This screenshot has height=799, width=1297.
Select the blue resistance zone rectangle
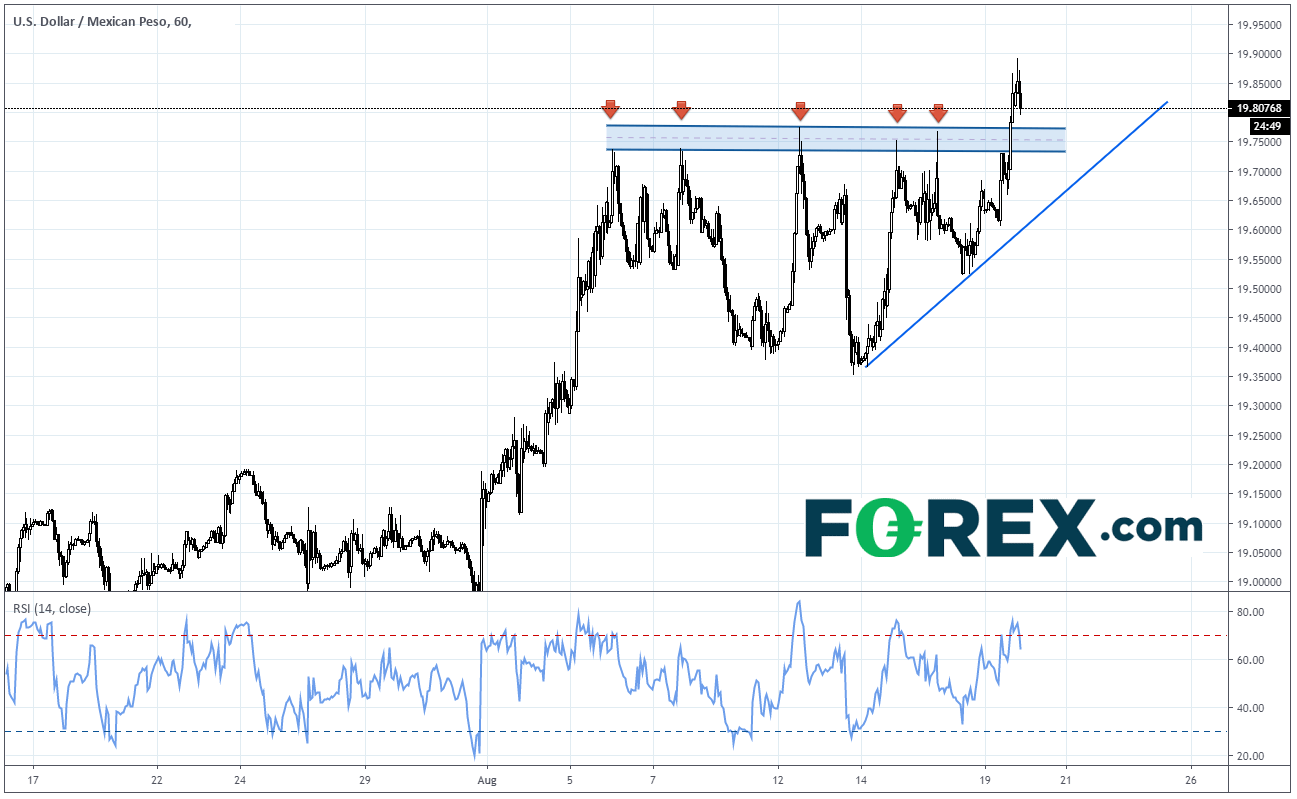tap(837, 139)
